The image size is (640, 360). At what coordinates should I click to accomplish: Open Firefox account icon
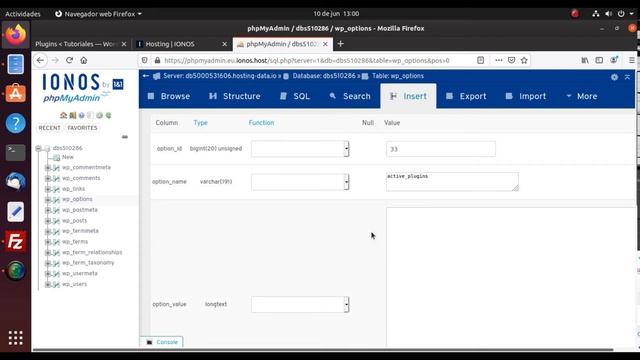[613, 60]
